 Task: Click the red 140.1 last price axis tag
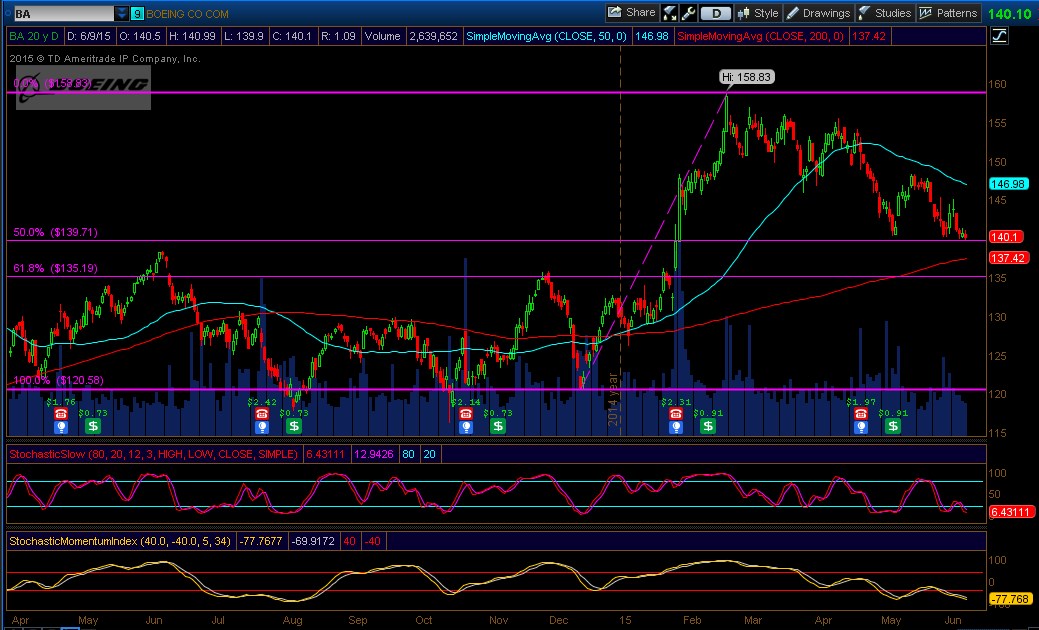point(1007,236)
